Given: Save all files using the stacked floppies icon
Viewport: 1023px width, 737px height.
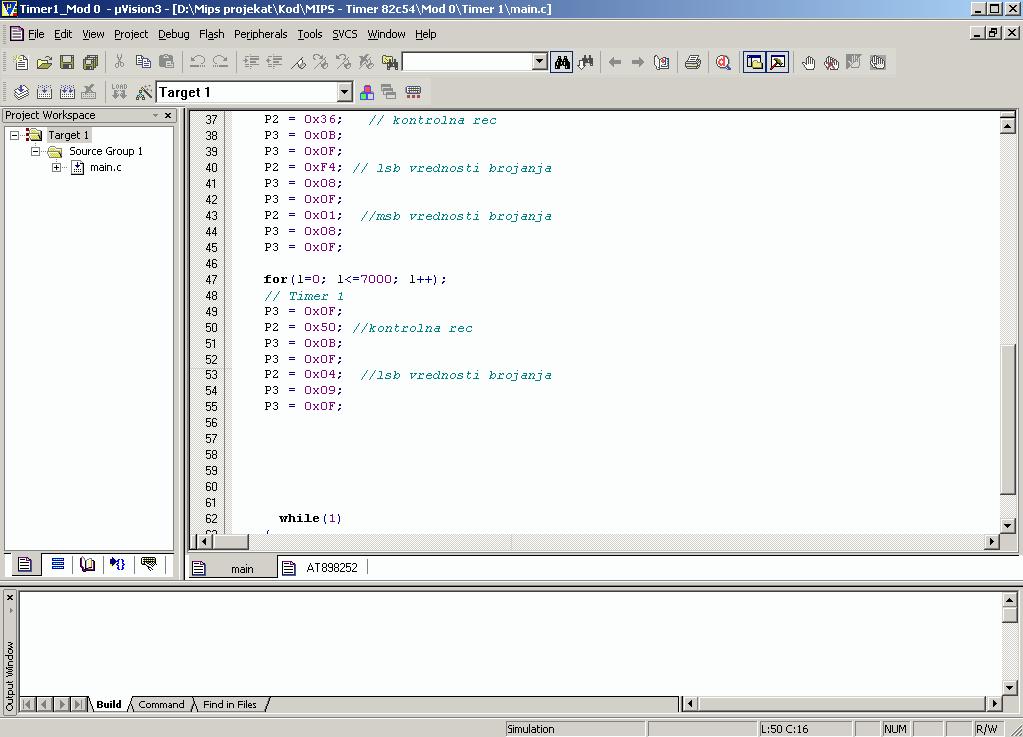Looking at the screenshot, I should [x=90, y=63].
